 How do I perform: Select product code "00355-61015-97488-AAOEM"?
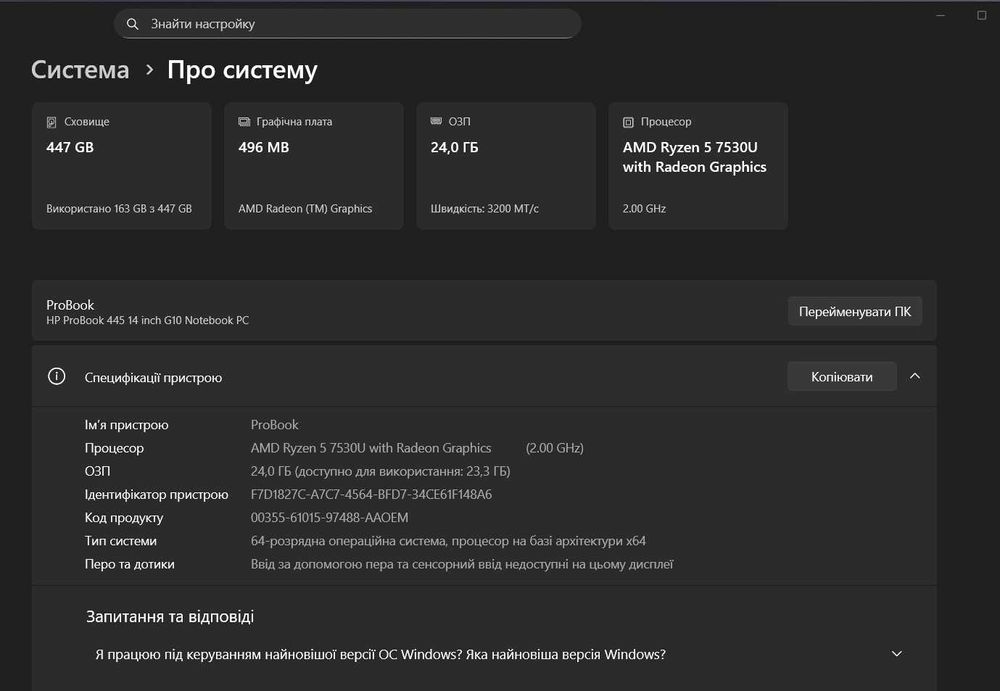click(329, 517)
